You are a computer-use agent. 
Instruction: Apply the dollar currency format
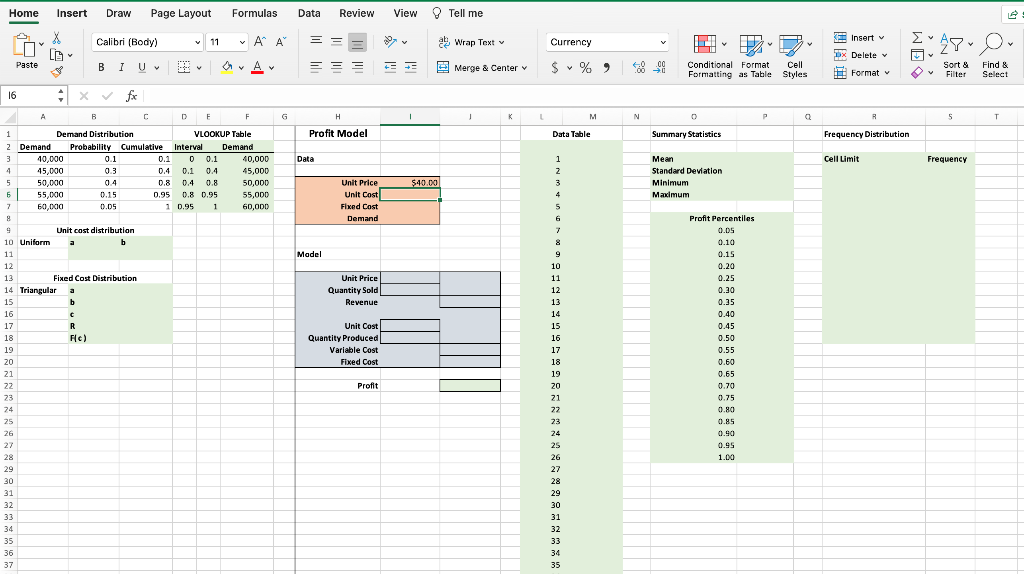pyautogui.click(x=555, y=67)
